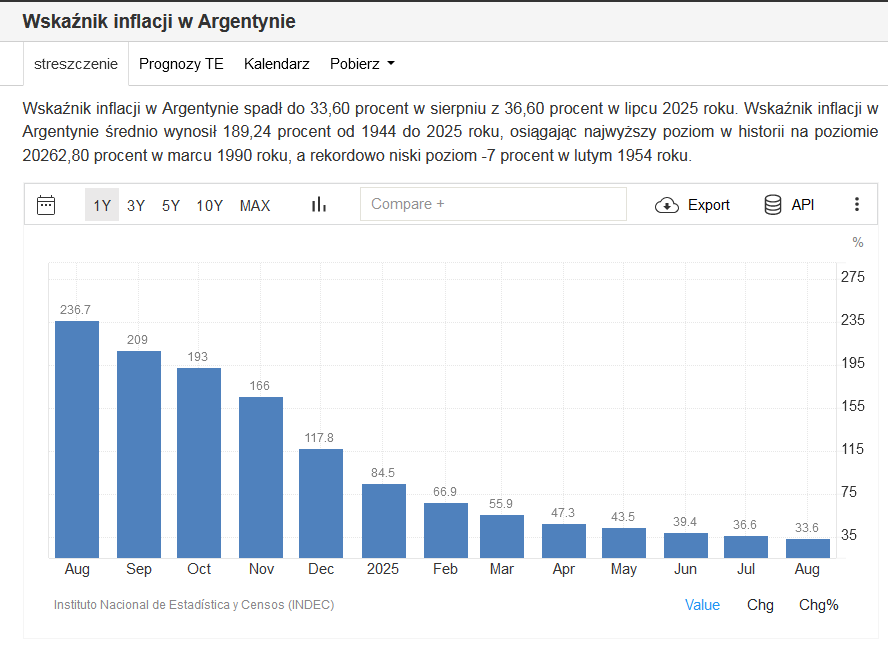Viewport: 888px width, 654px height.
Task: Select the December 117.8 bar
Action: tap(321, 503)
